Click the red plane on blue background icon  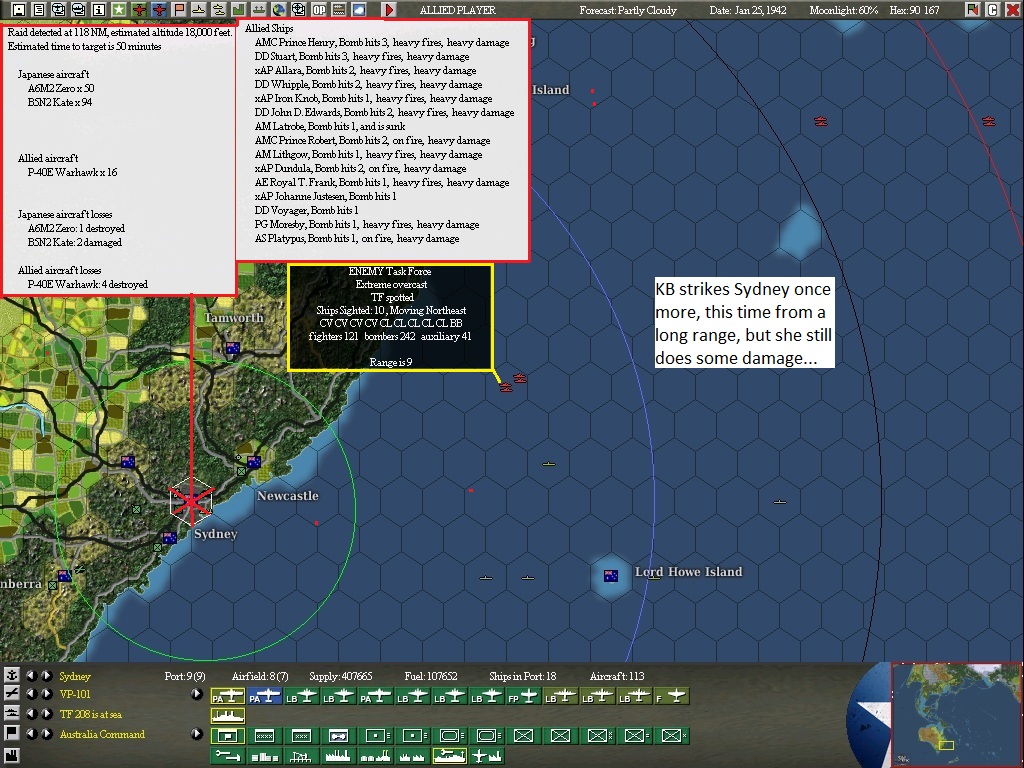point(159,9)
